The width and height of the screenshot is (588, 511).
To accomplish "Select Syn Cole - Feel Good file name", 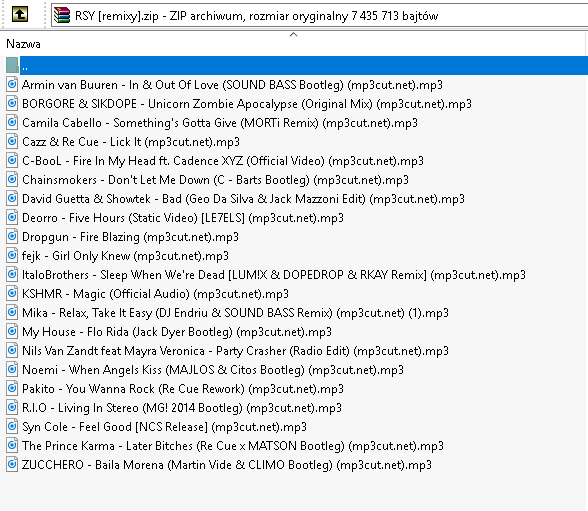I will (x=164, y=427).
